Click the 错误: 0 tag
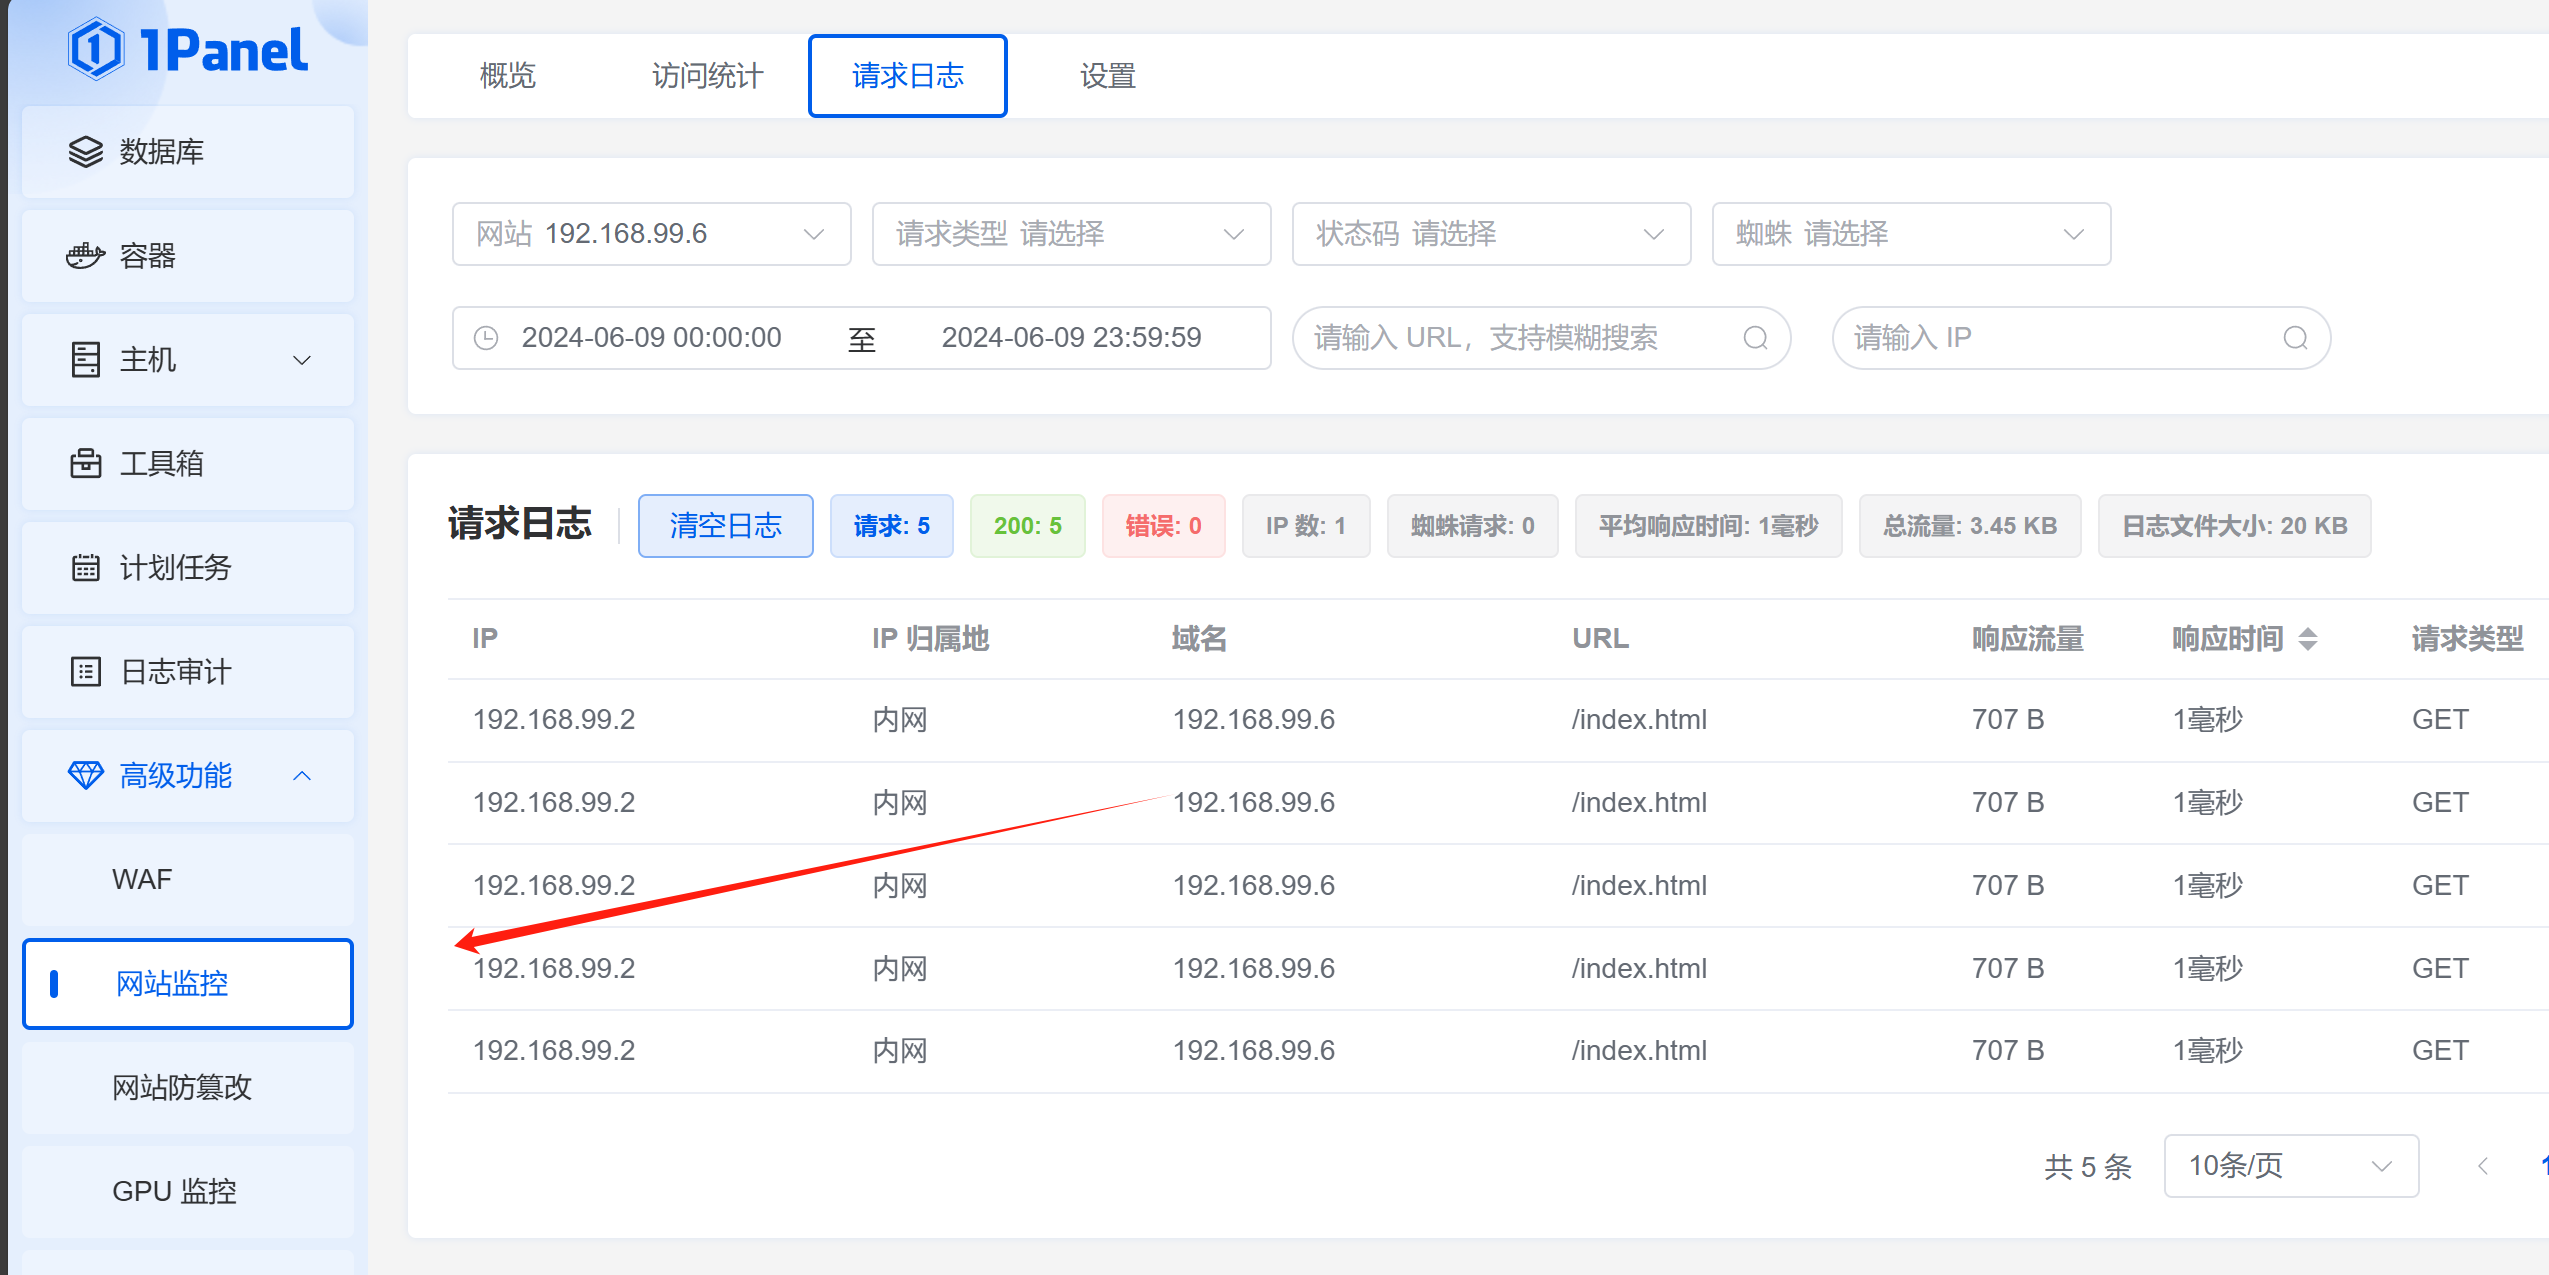Image resolution: width=2549 pixels, height=1275 pixels. [1164, 526]
